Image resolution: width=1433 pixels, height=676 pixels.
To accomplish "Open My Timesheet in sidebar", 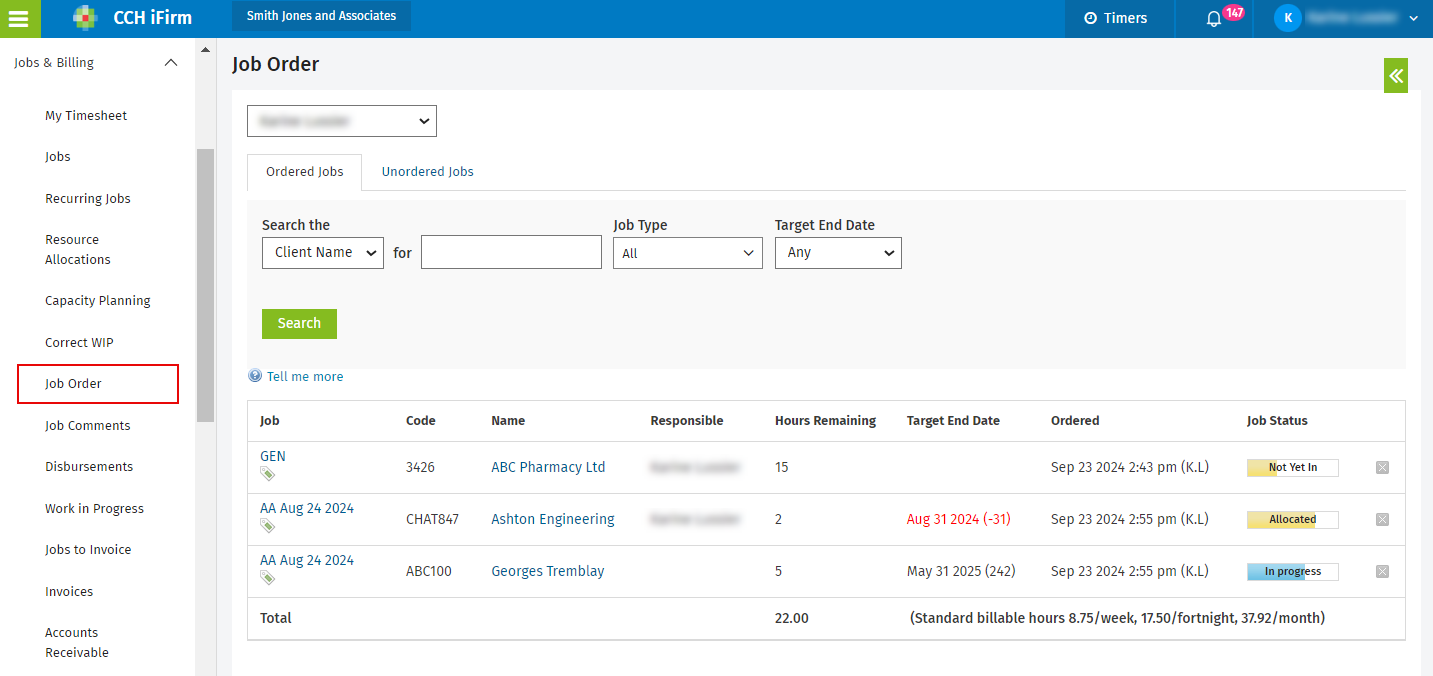I will pos(86,116).
